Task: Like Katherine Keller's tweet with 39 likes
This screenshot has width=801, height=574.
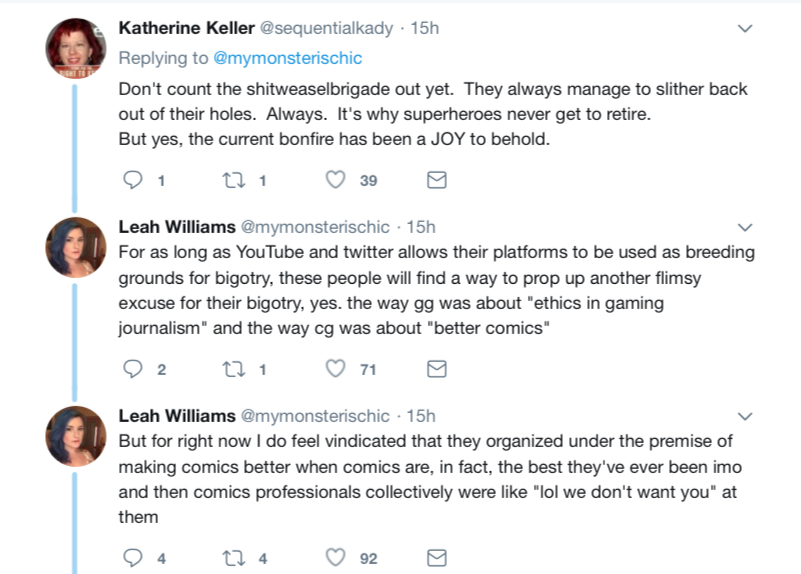Action: tap(336, 180)
